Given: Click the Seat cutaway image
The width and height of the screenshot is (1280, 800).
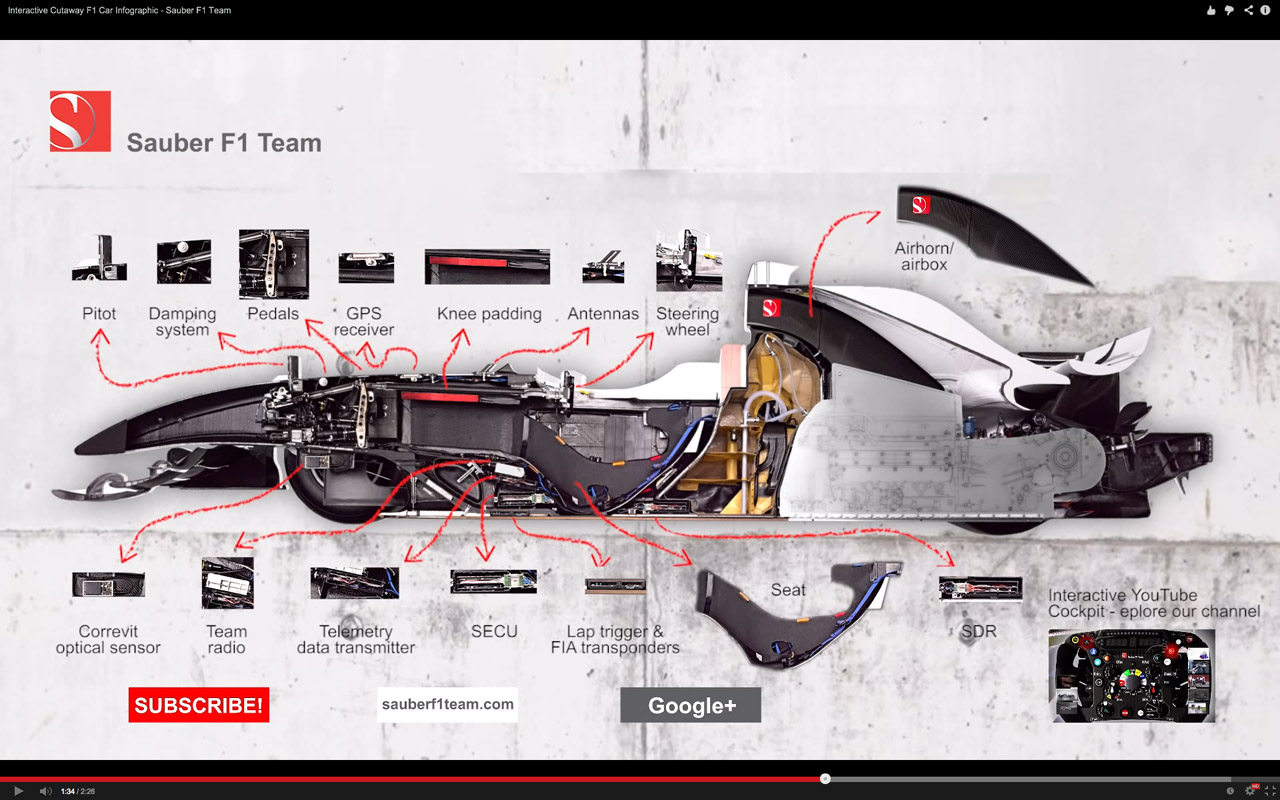Looking at the screenshot, I should pyautogui.click(x=790, y=610).
